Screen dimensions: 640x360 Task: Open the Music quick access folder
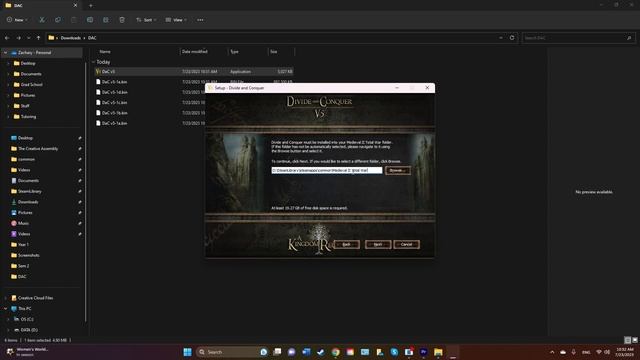(x=23, y=223)
